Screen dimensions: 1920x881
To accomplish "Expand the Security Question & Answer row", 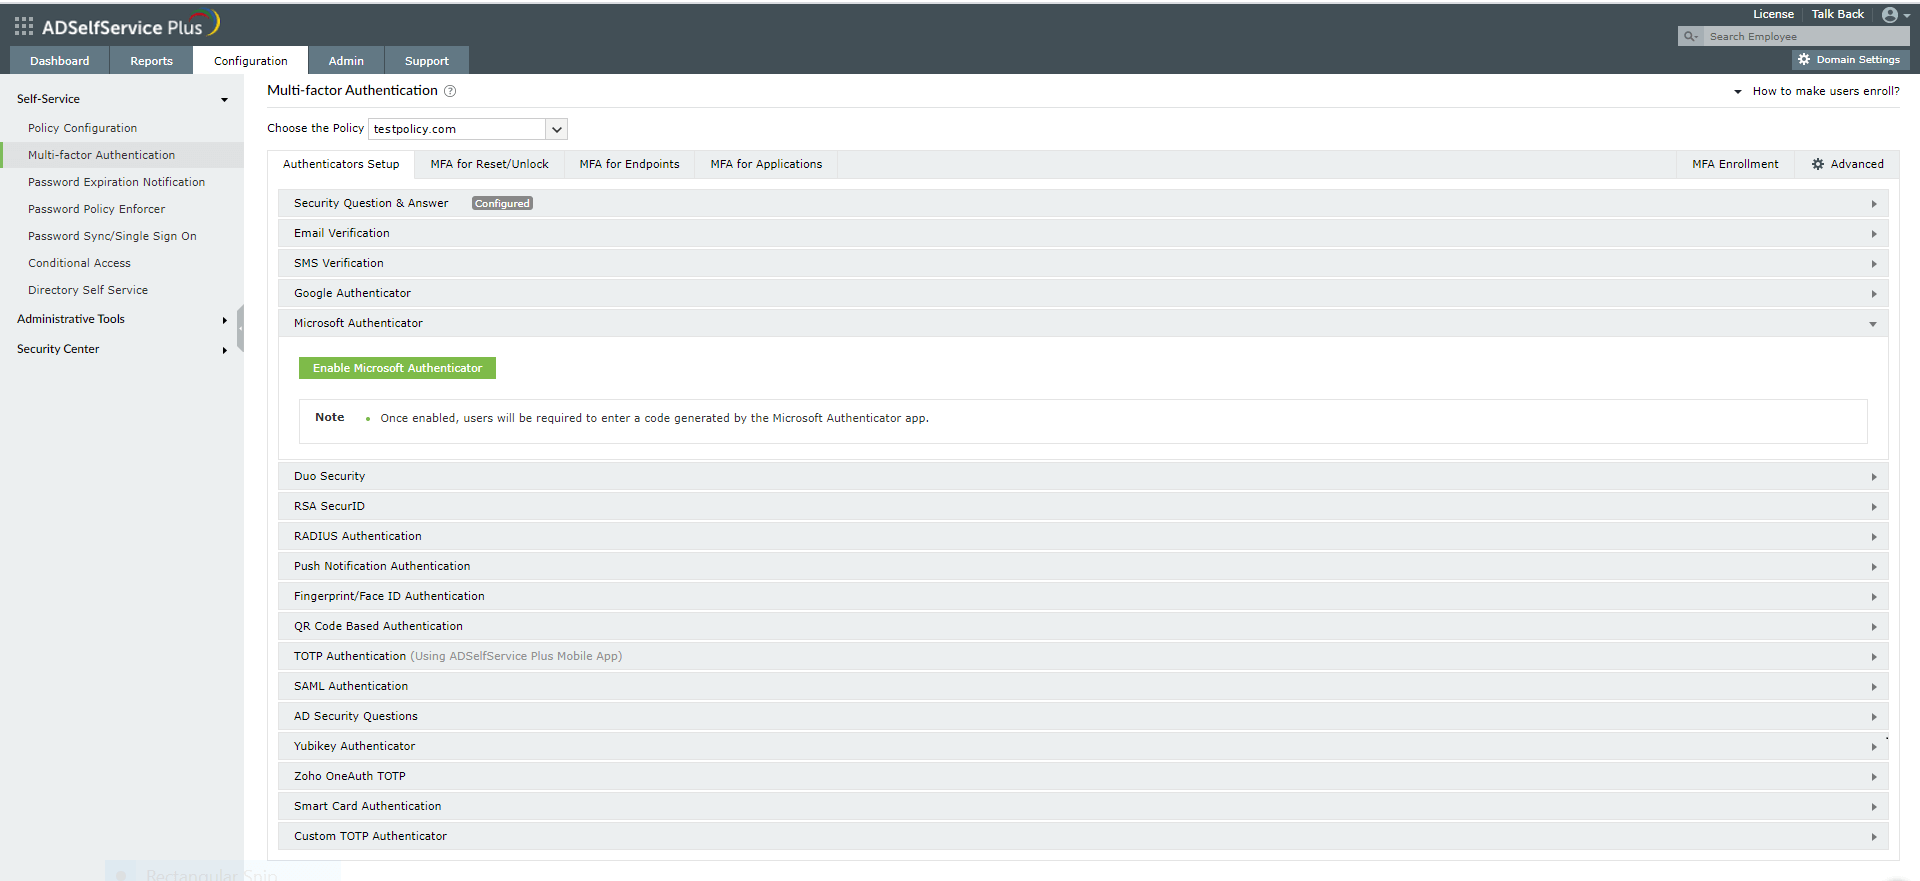I will click(x=1083, y=204).
